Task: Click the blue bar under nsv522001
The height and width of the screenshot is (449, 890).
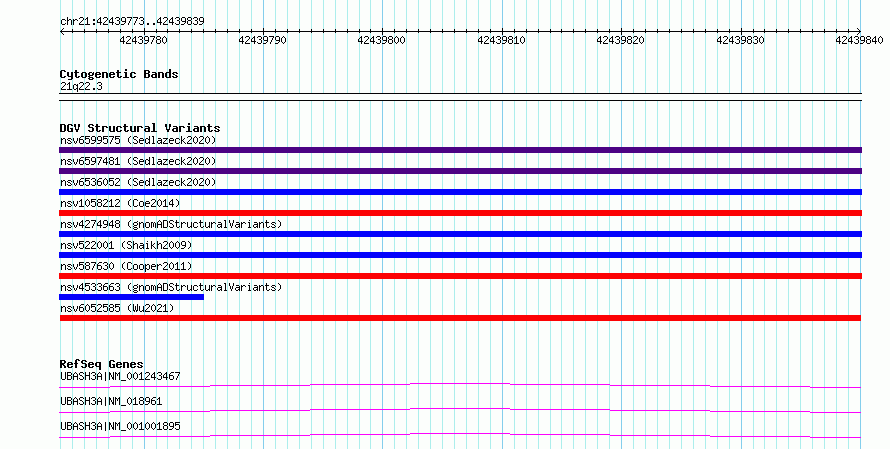Action: (460, 255)
